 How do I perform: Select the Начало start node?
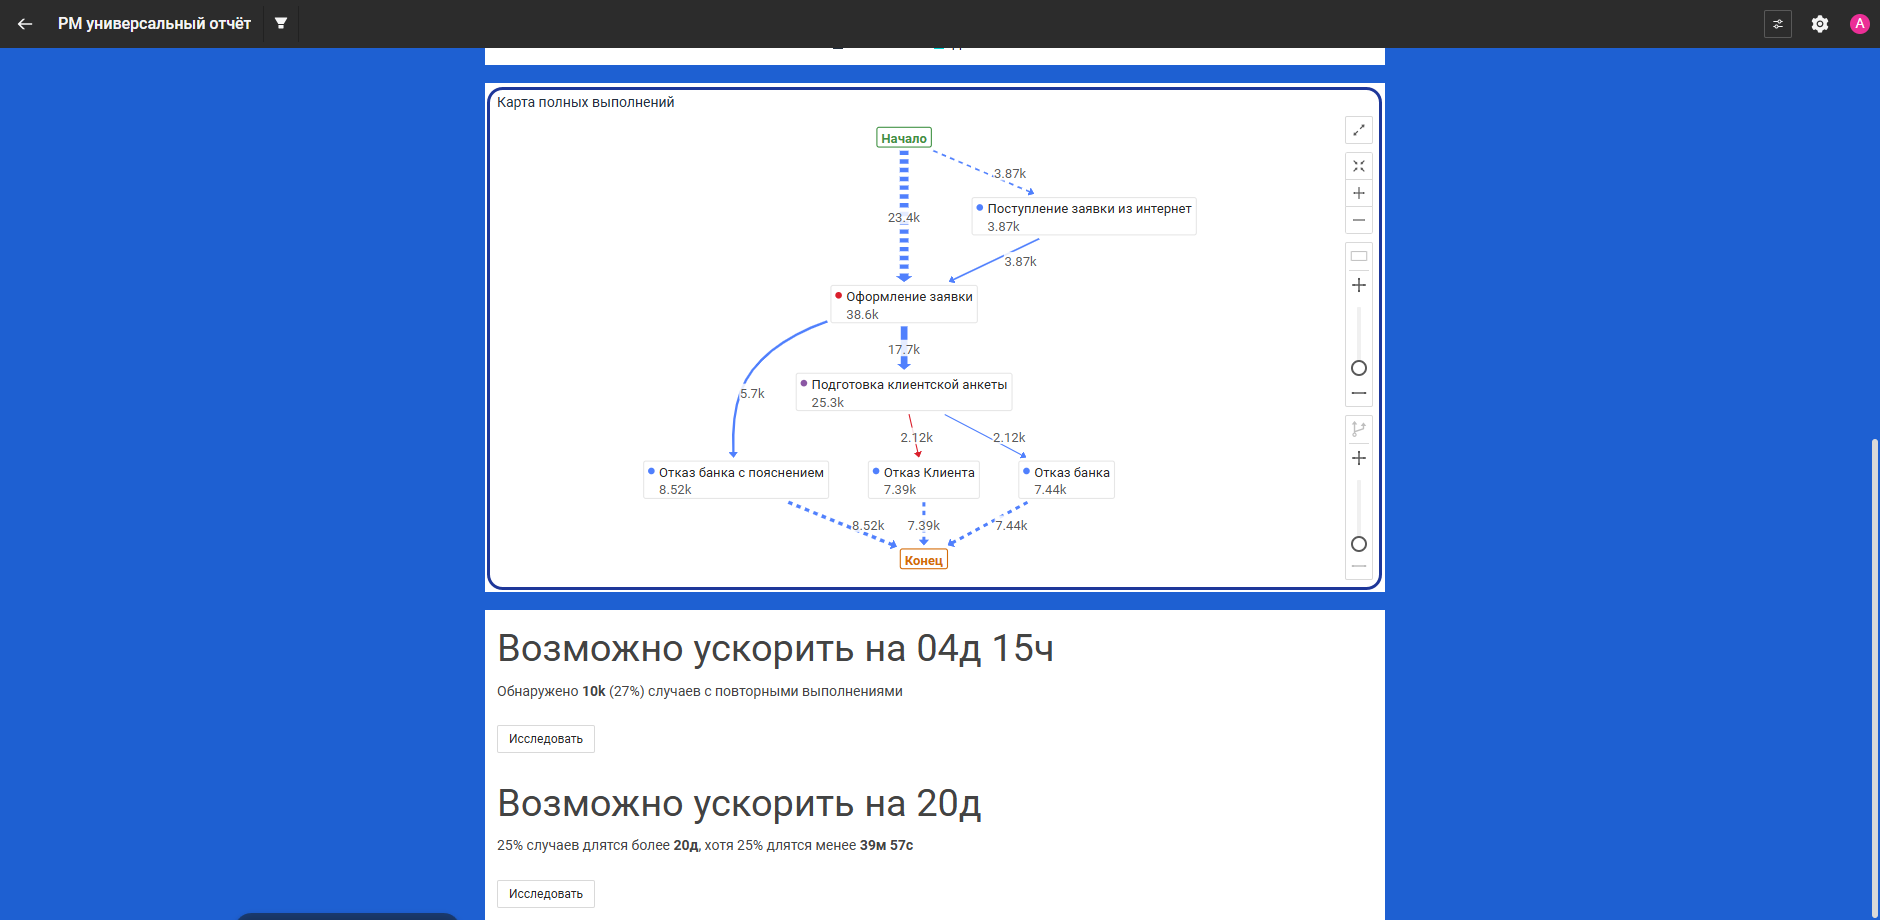[904, 138]
